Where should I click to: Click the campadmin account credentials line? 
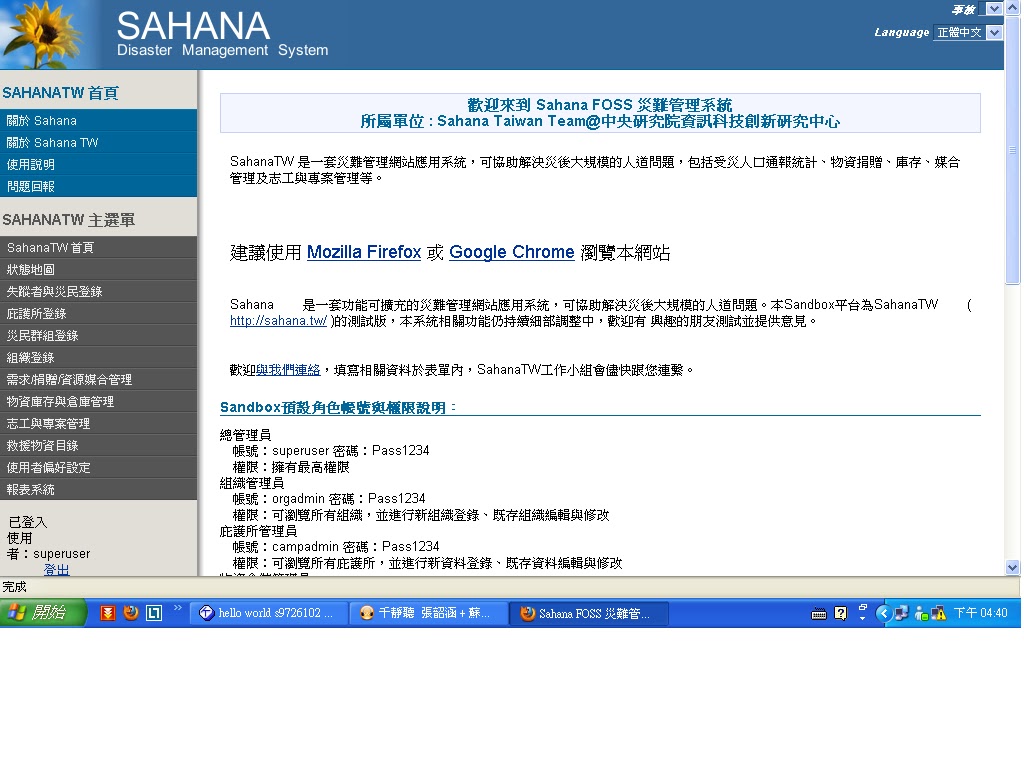click(336, 546)
